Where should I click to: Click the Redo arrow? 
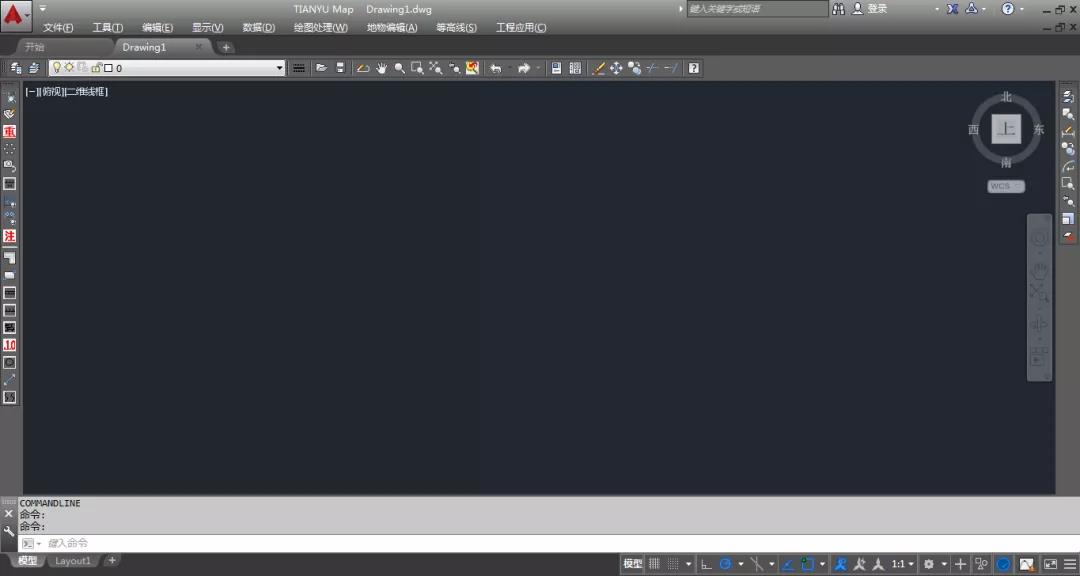point(524,68)
